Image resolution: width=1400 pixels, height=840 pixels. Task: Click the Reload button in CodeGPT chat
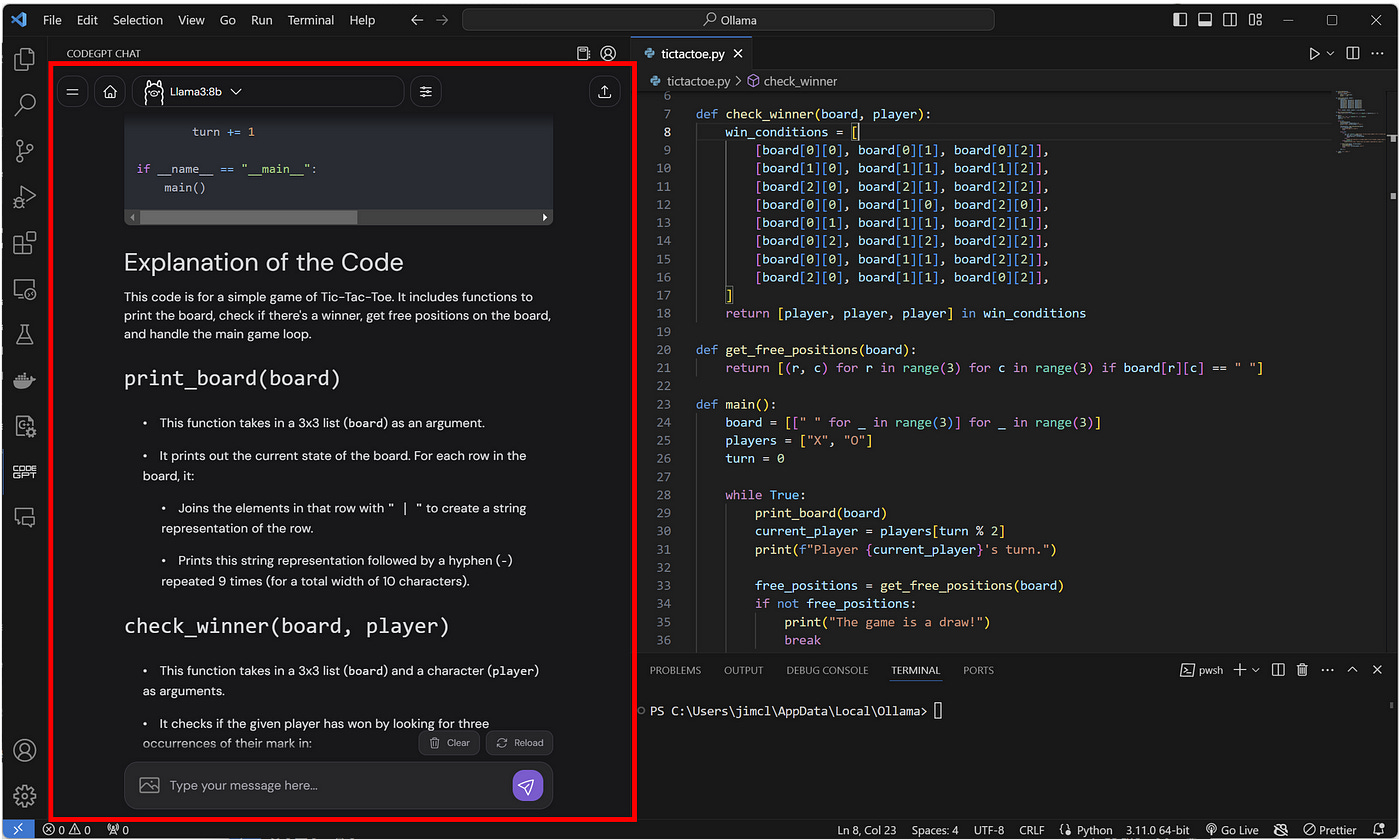point(519,742)
